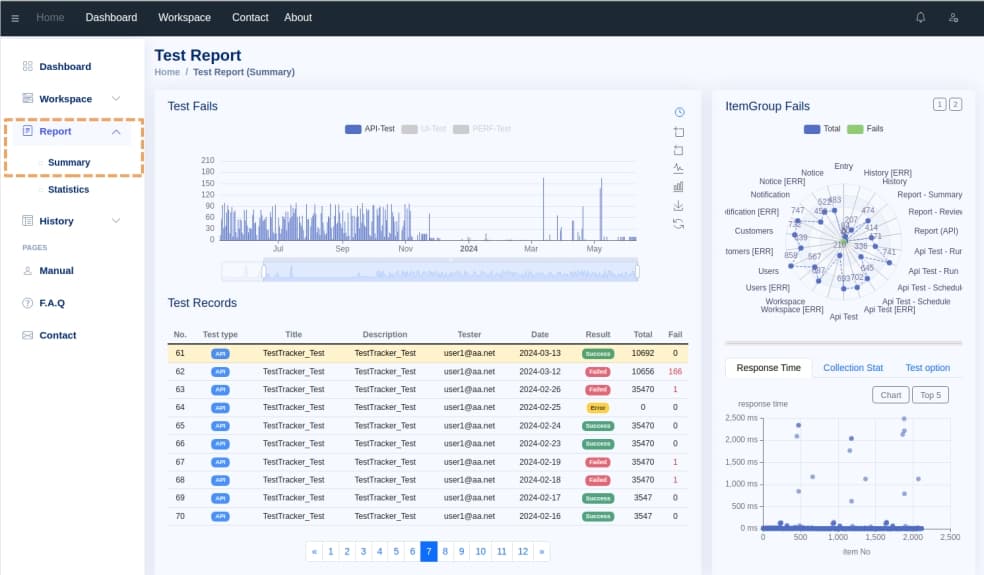Toggle the Fails legend in ItemGroup chart
This screenshot has width=984, height=575.
(865, 129)
